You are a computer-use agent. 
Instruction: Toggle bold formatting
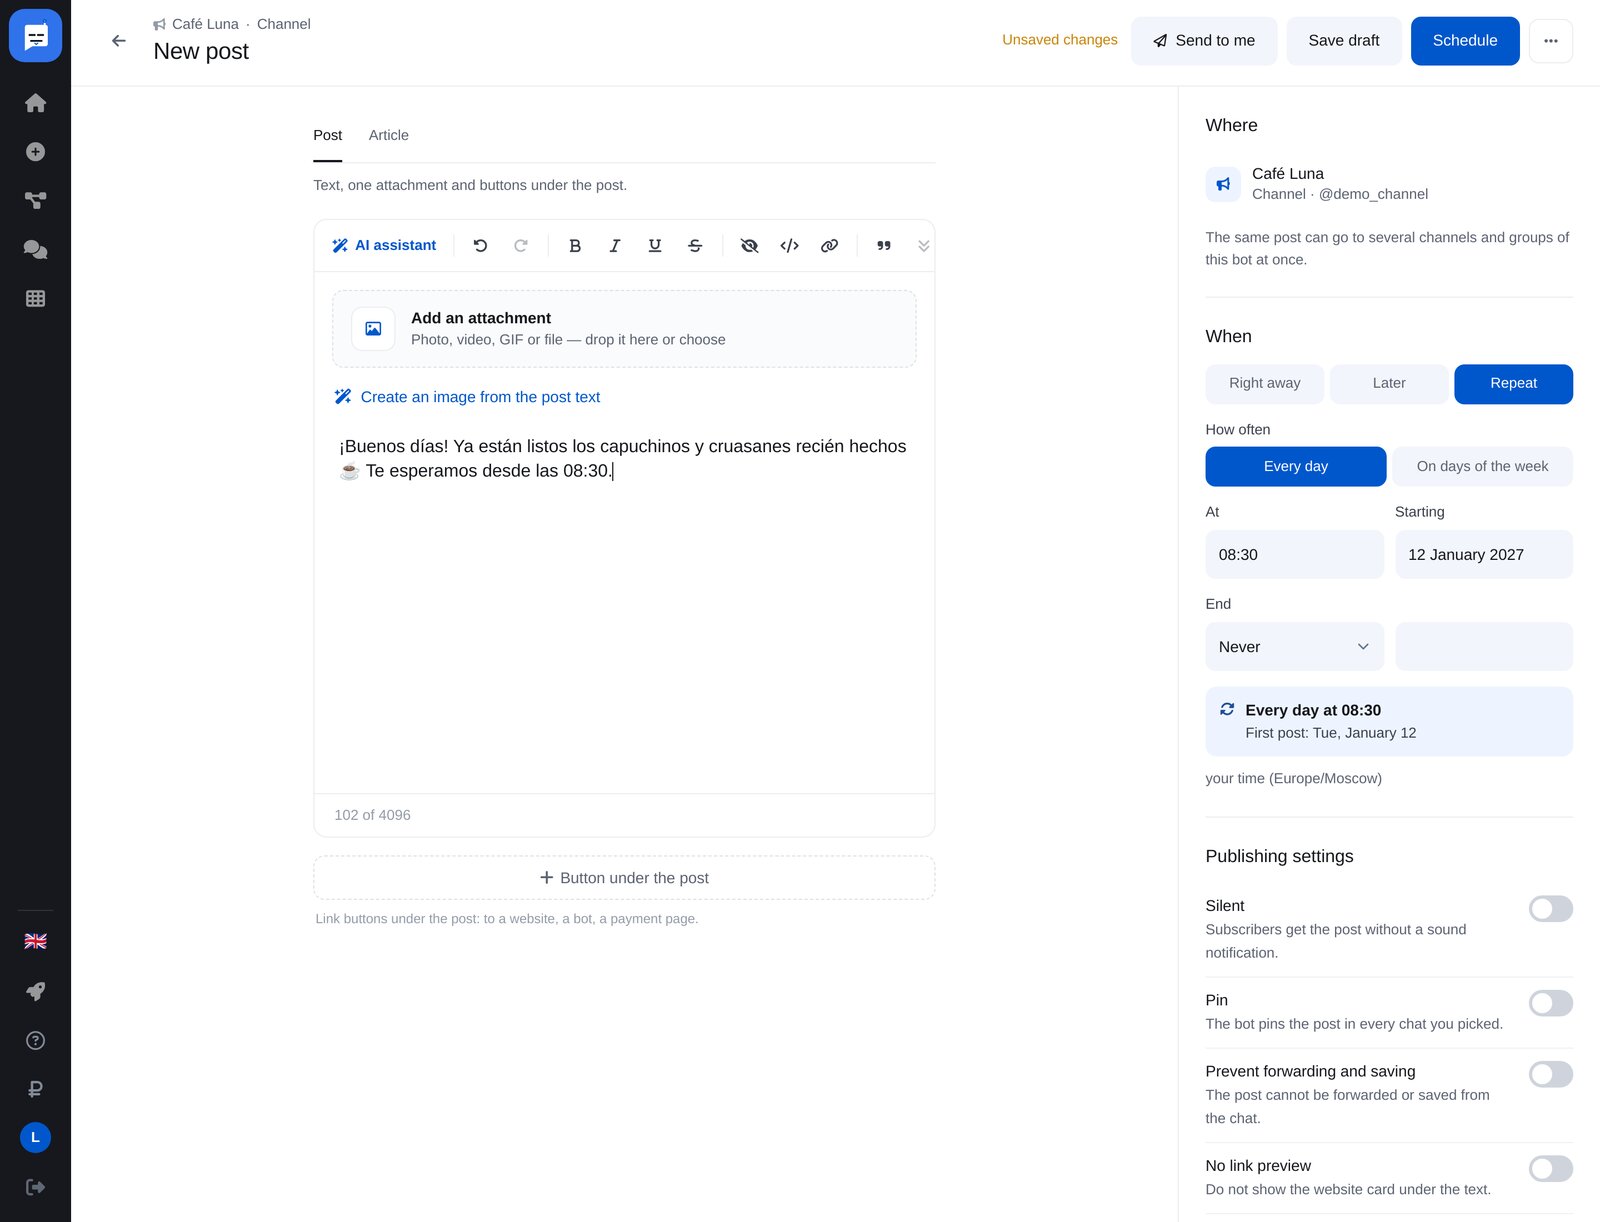(x=575, y=246)
